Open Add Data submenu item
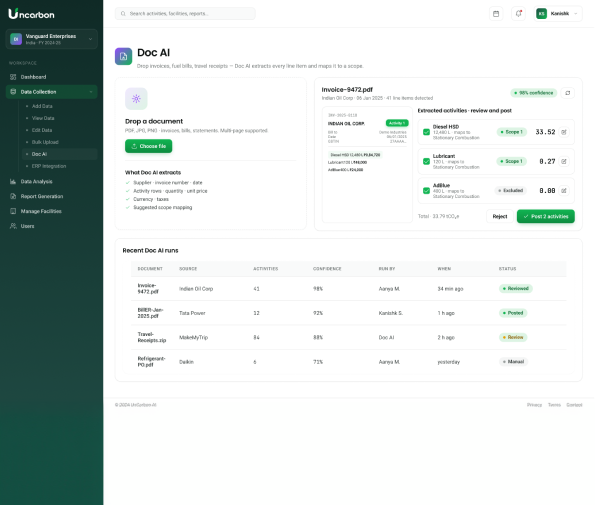 coord(42,106)
